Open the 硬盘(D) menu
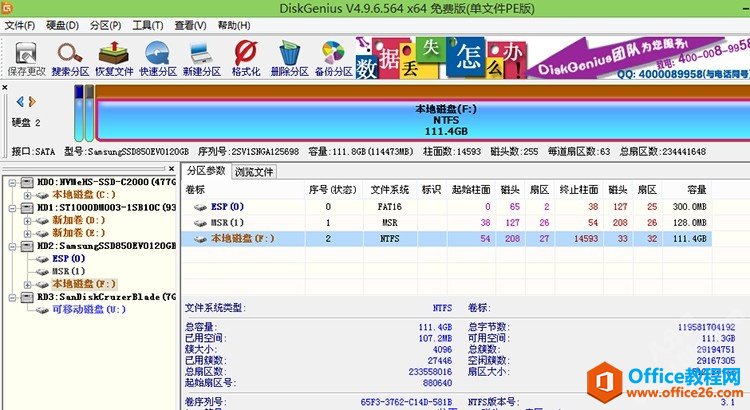 [x=63, y=25]
